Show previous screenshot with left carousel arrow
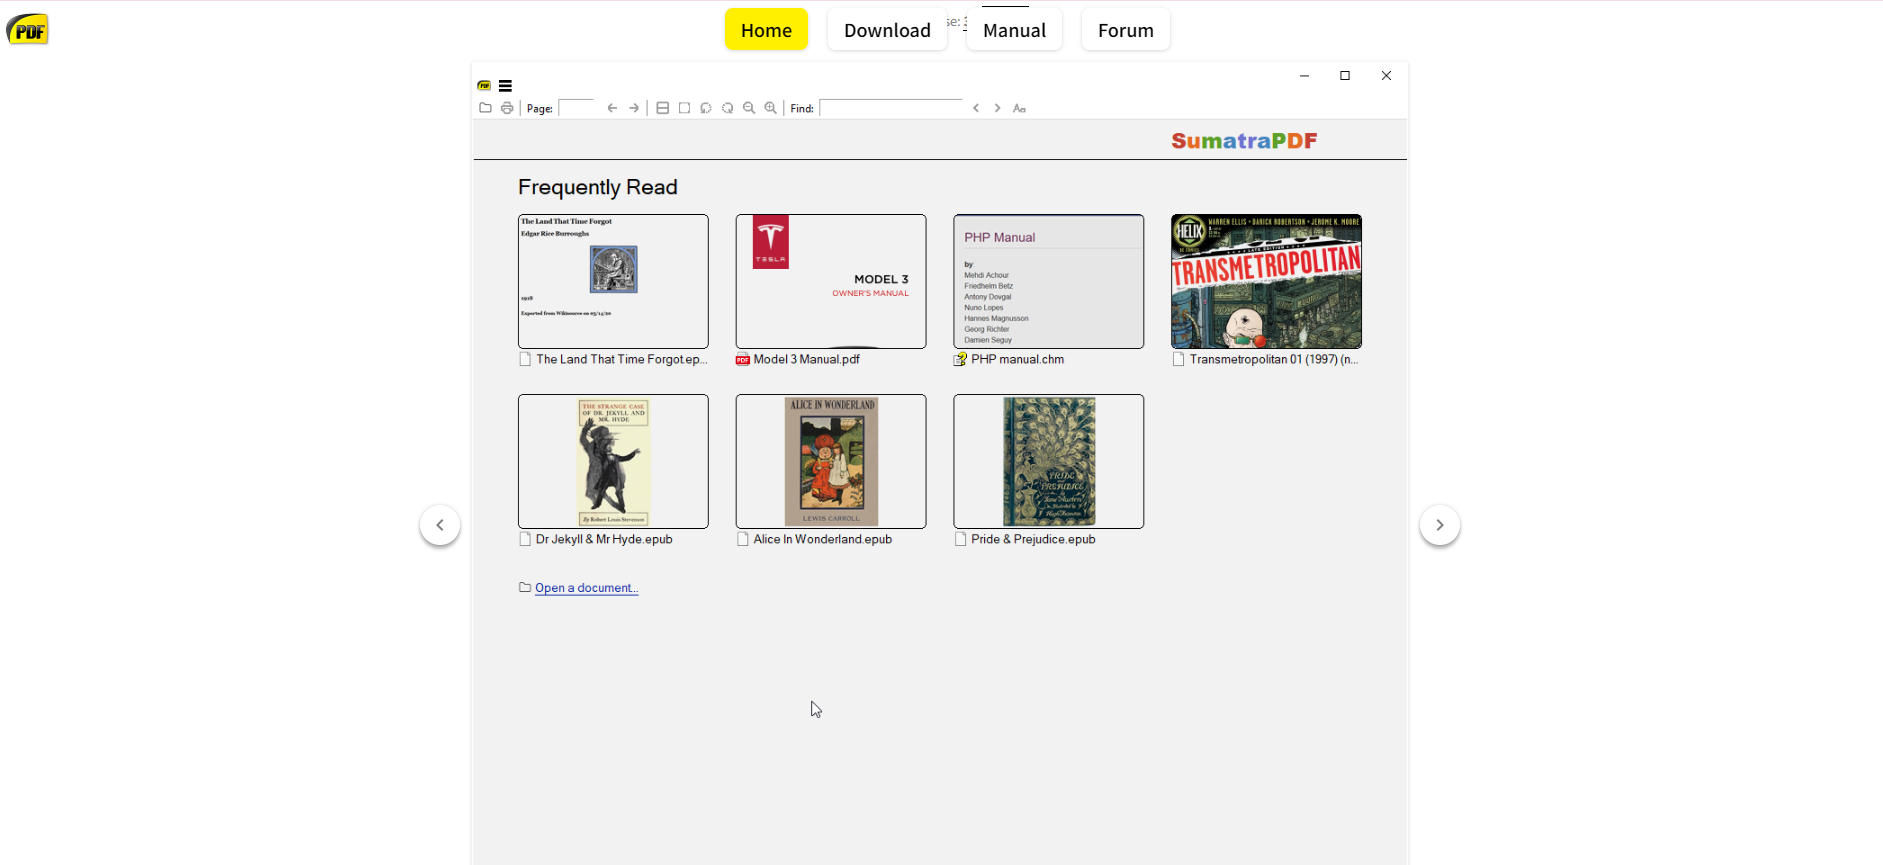The height and width of the screenshot is (865, 1883). (x=440, y=525)
